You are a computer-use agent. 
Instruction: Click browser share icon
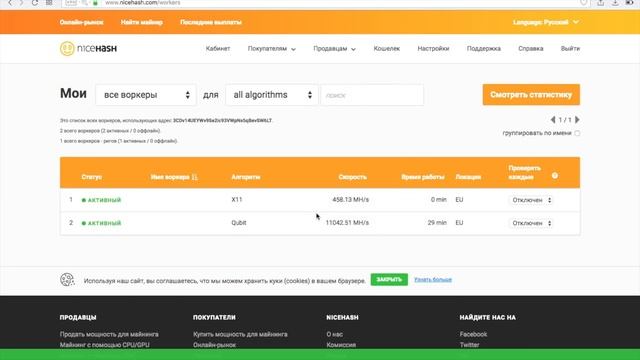pyautogui.click(x=600, y=3)
